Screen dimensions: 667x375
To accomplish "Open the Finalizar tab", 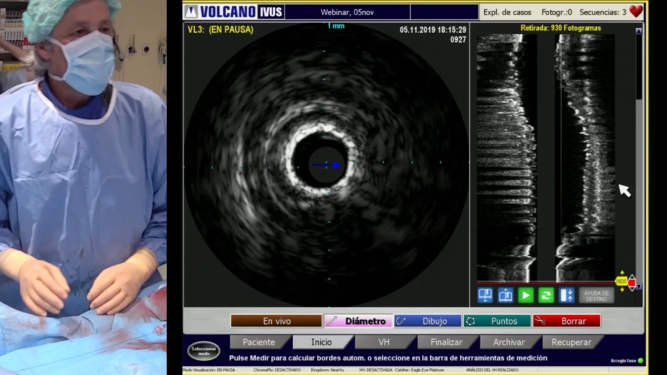I will tap(446, 342).
